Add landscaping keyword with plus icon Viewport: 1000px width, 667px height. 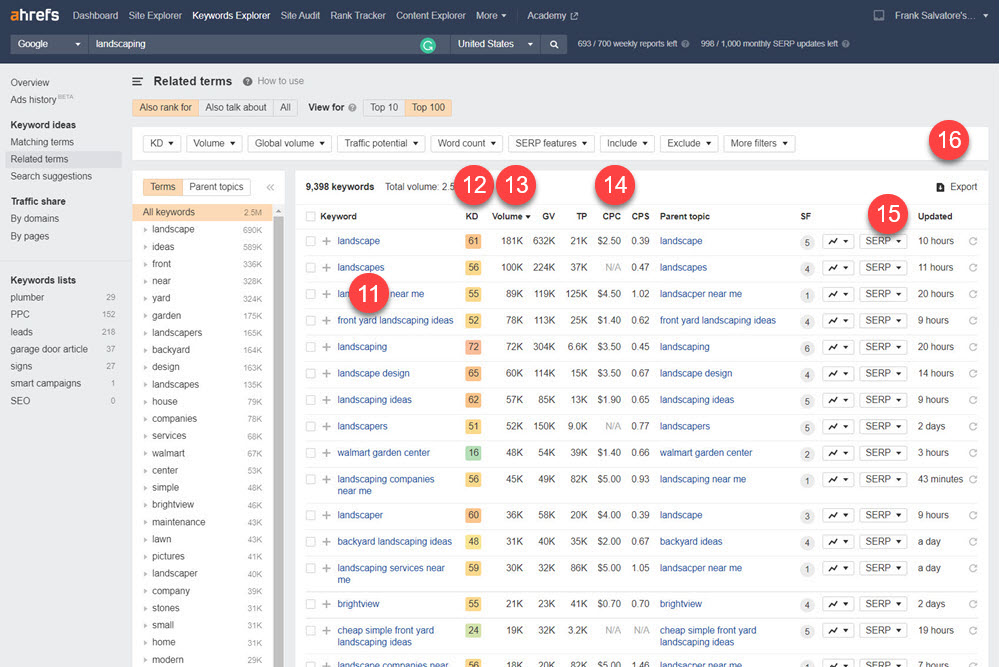pos(327,347)
